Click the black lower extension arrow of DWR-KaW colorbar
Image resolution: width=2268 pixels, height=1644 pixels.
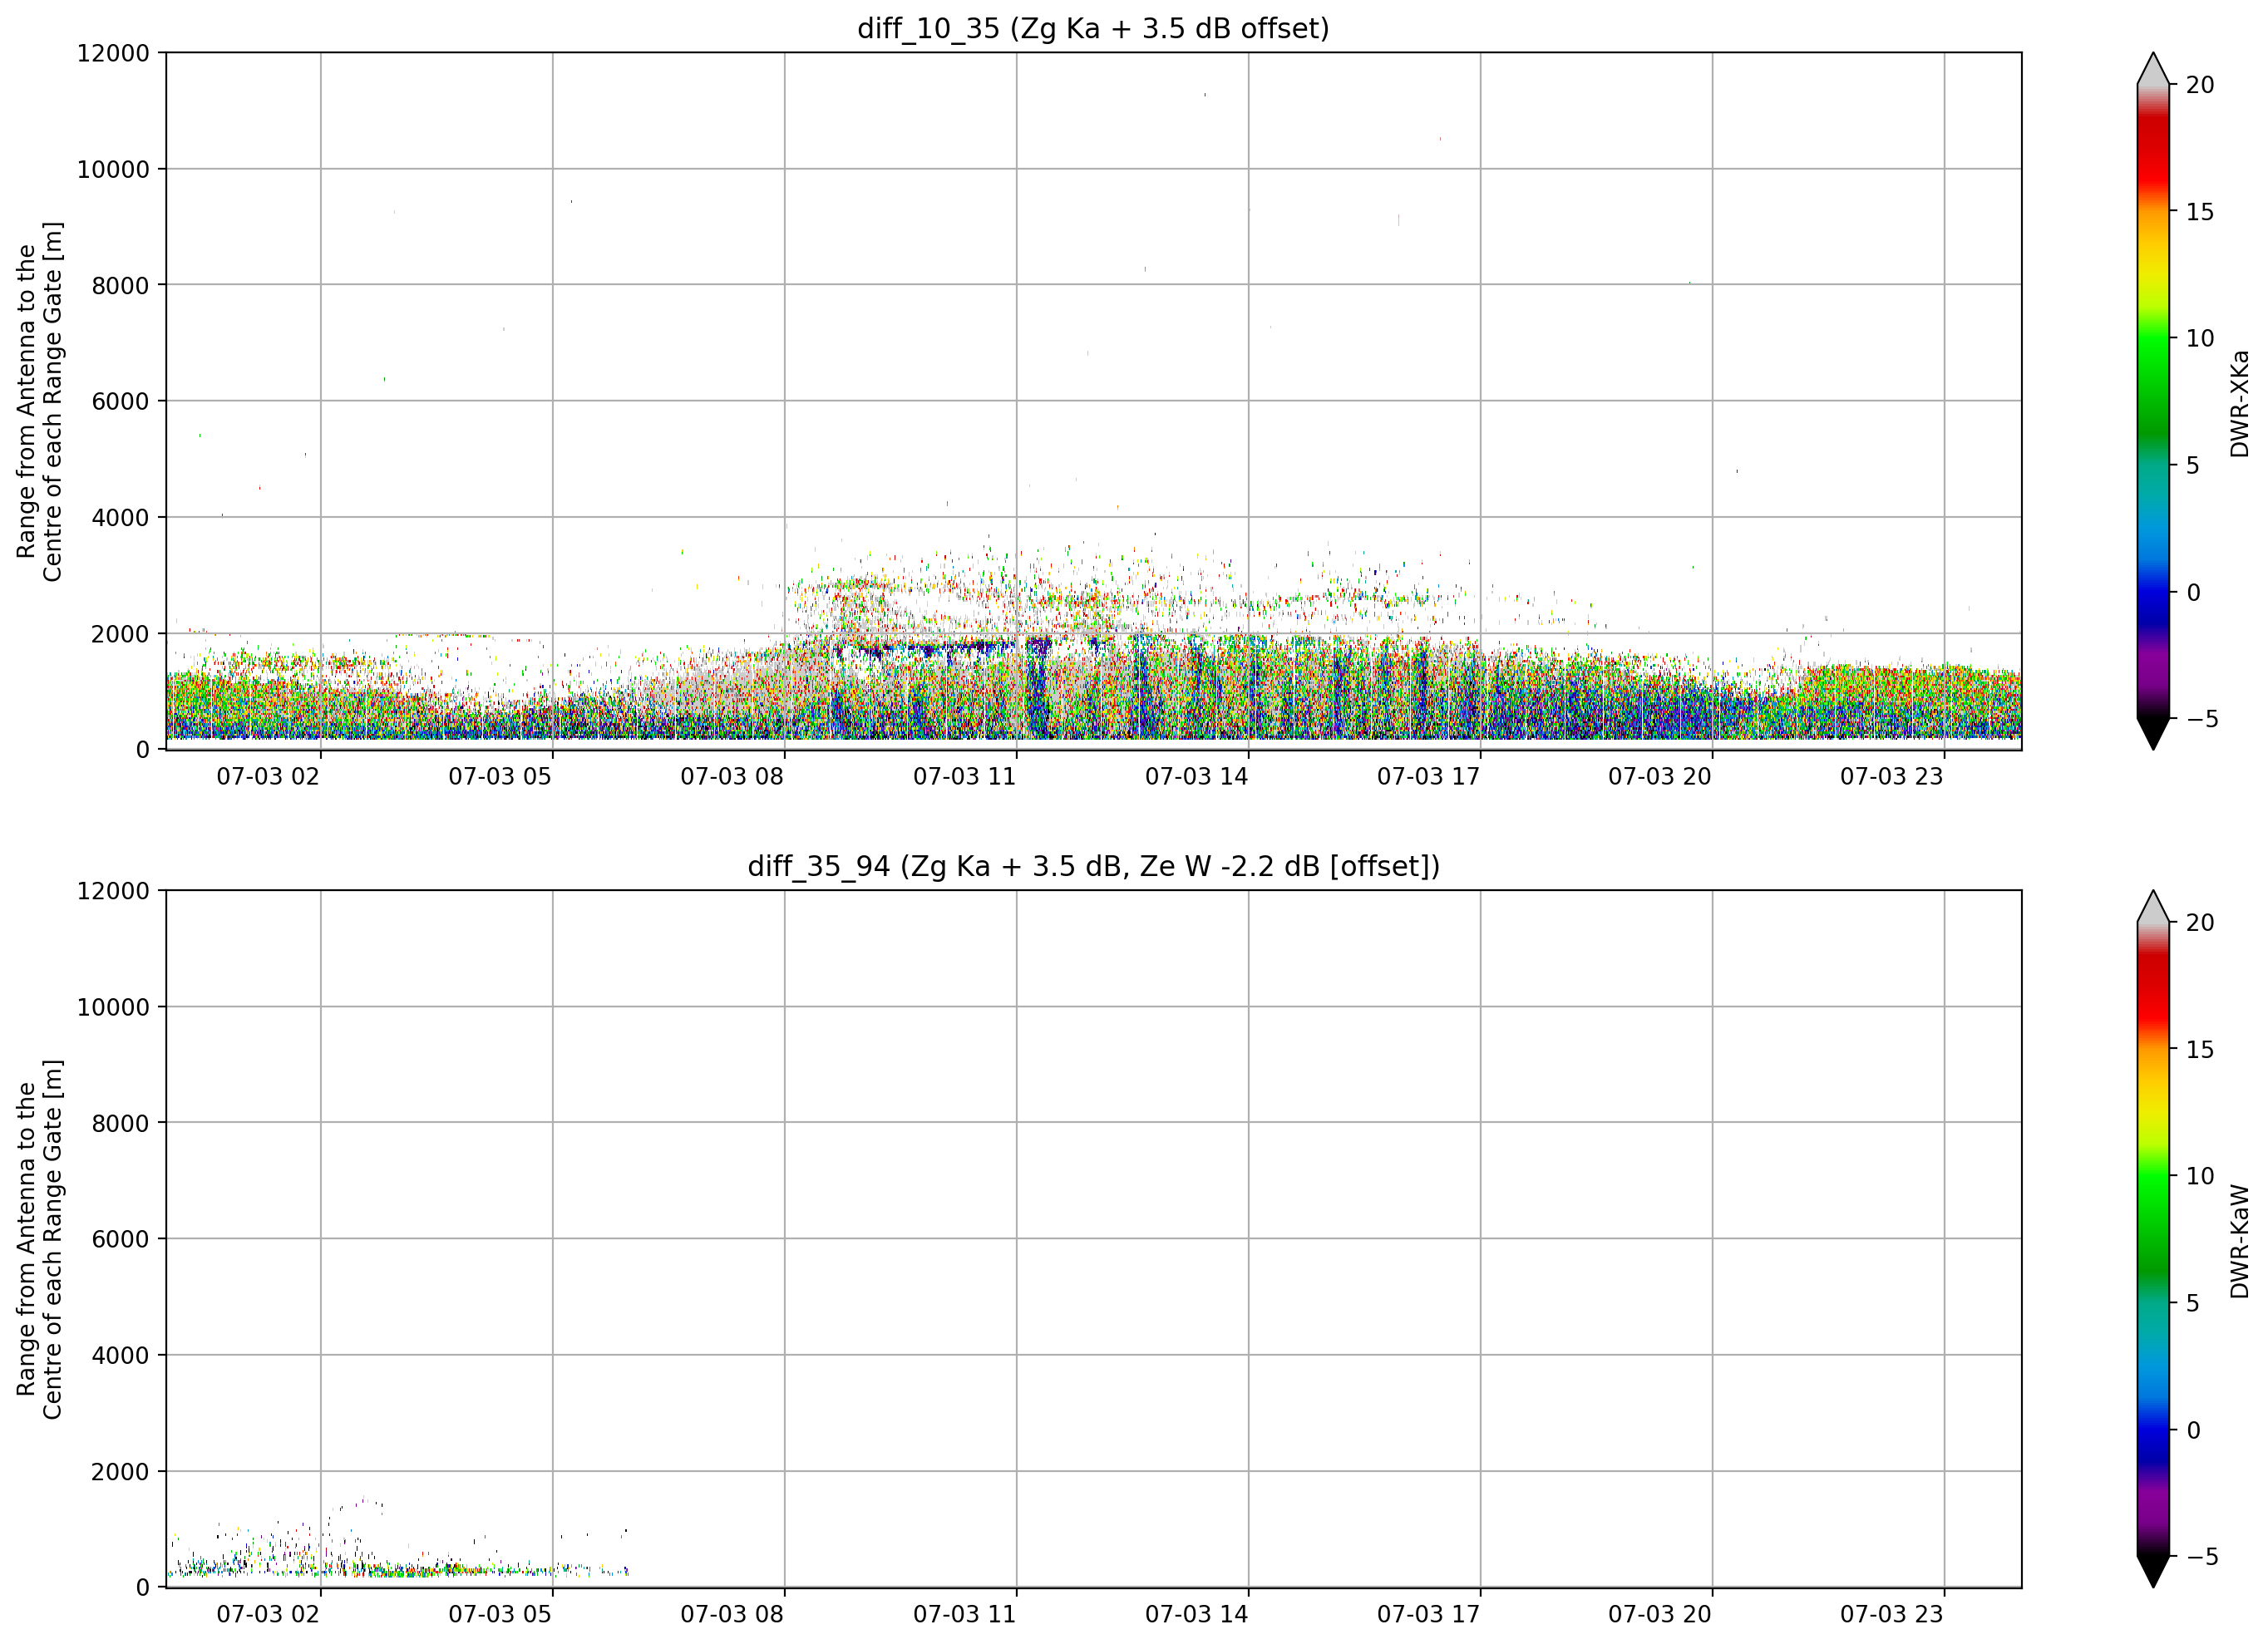(x=2153, y=1570)
